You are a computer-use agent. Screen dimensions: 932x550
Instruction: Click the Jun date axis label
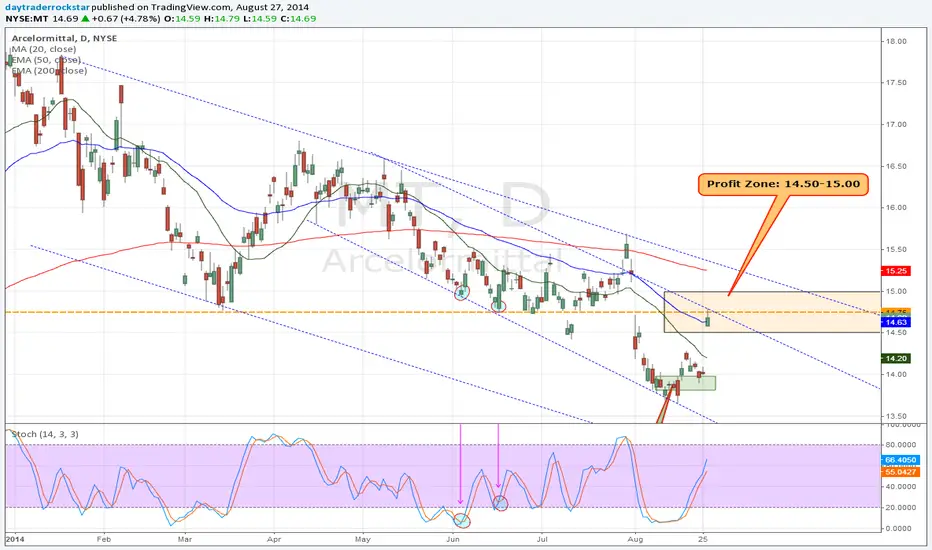click(x=453, y=539)
